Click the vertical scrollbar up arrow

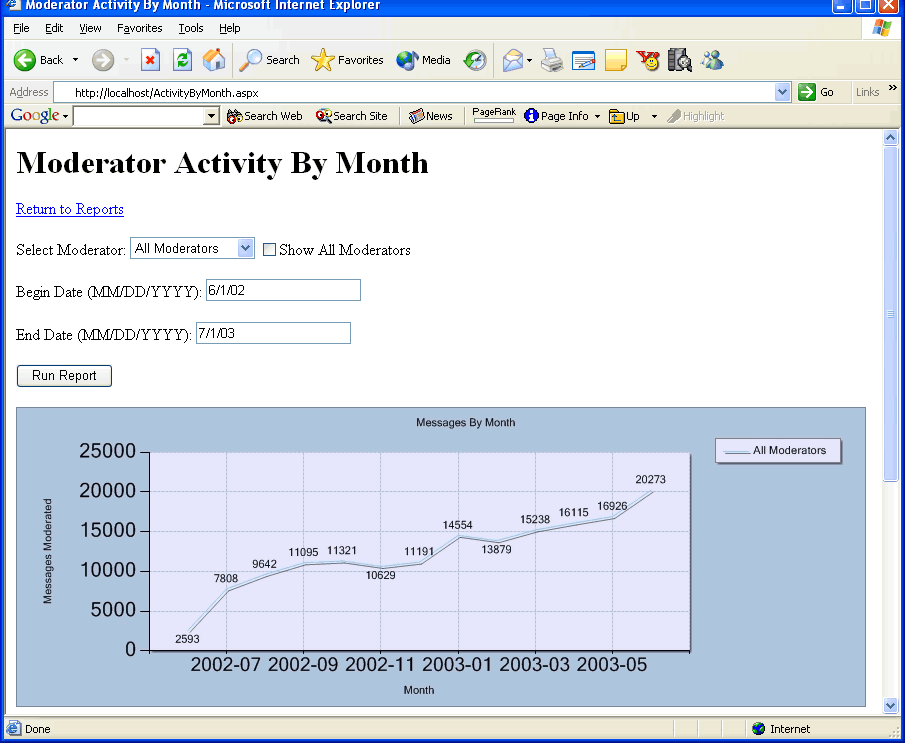point(890,137)
